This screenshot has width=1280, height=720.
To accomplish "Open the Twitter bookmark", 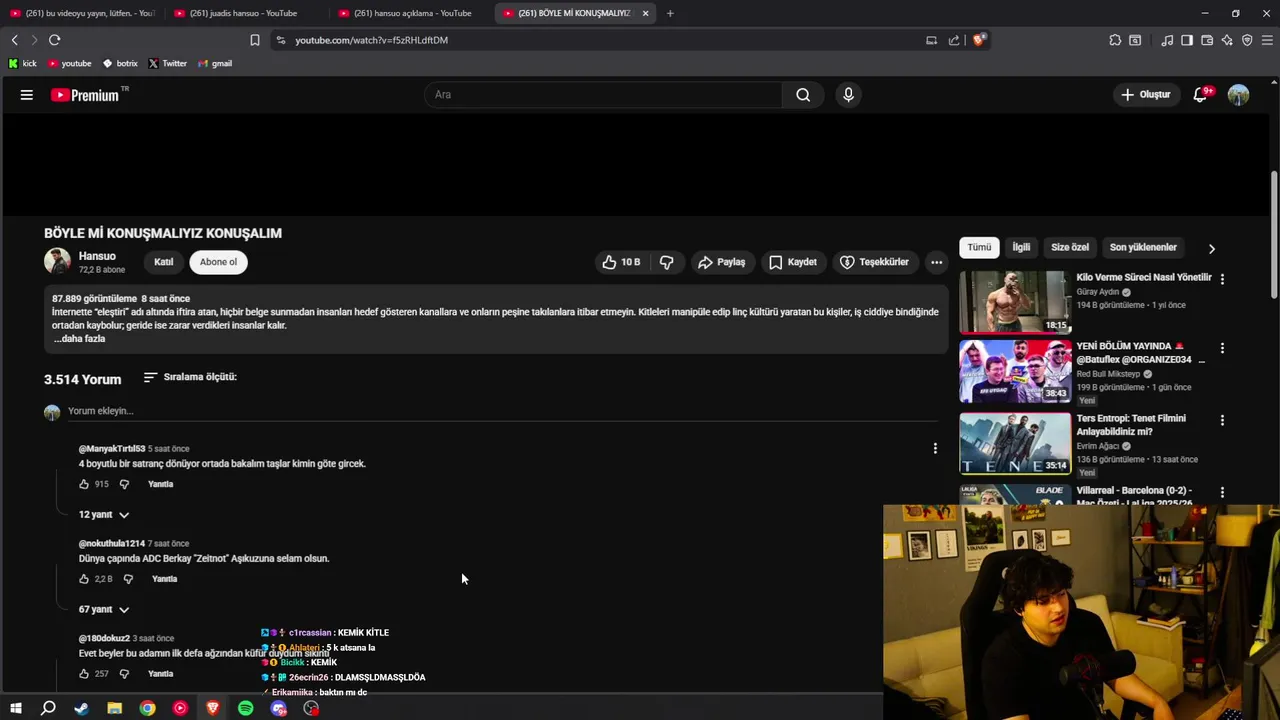I will pyautogui.click(x=167, y=63).
